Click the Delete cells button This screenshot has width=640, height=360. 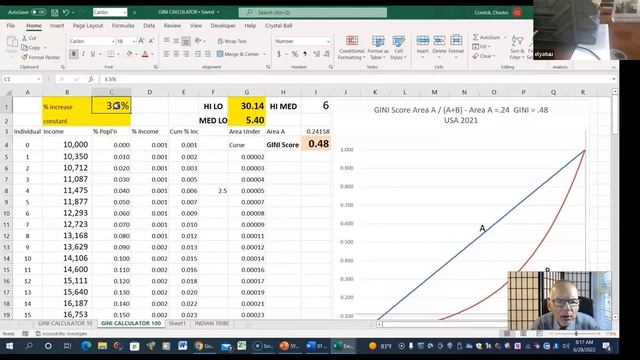pyautogui.click(x=439, y=46)
